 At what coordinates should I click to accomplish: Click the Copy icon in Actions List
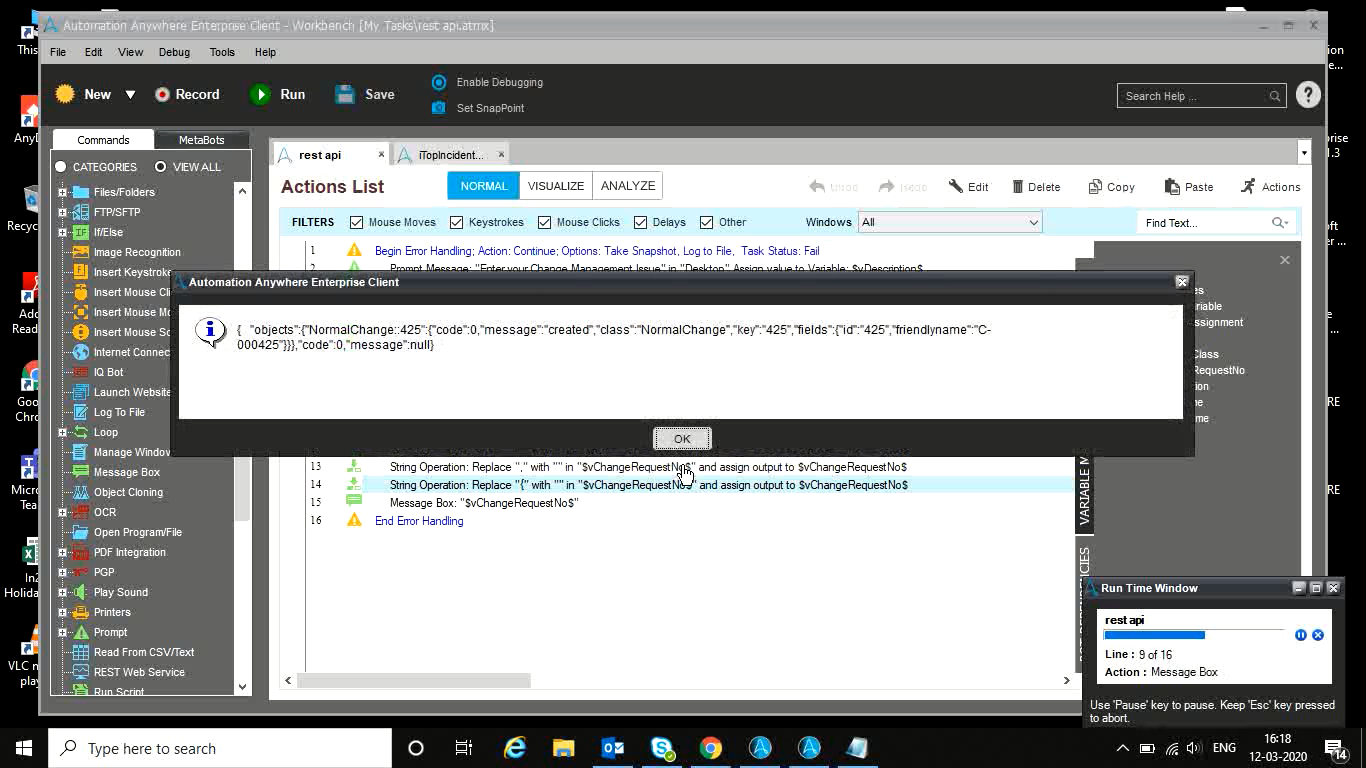tap(1095, 186)
